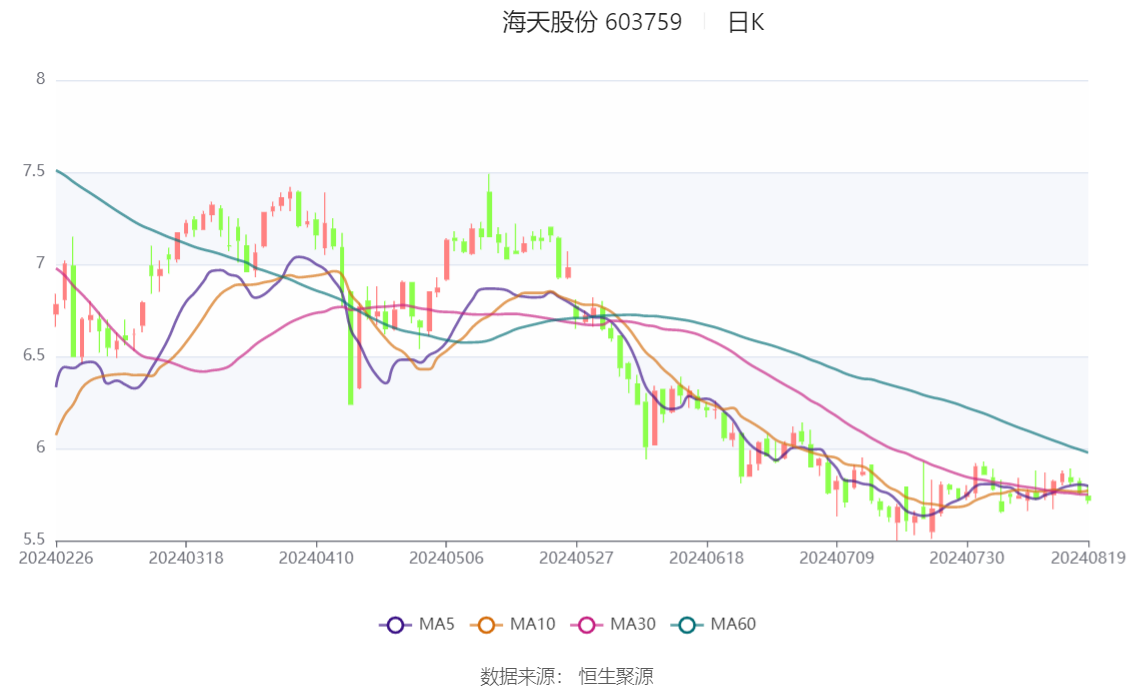The image size is (1134, 689).
Task: Click x-axis date label 20240618
Action: tap(707, 558)
